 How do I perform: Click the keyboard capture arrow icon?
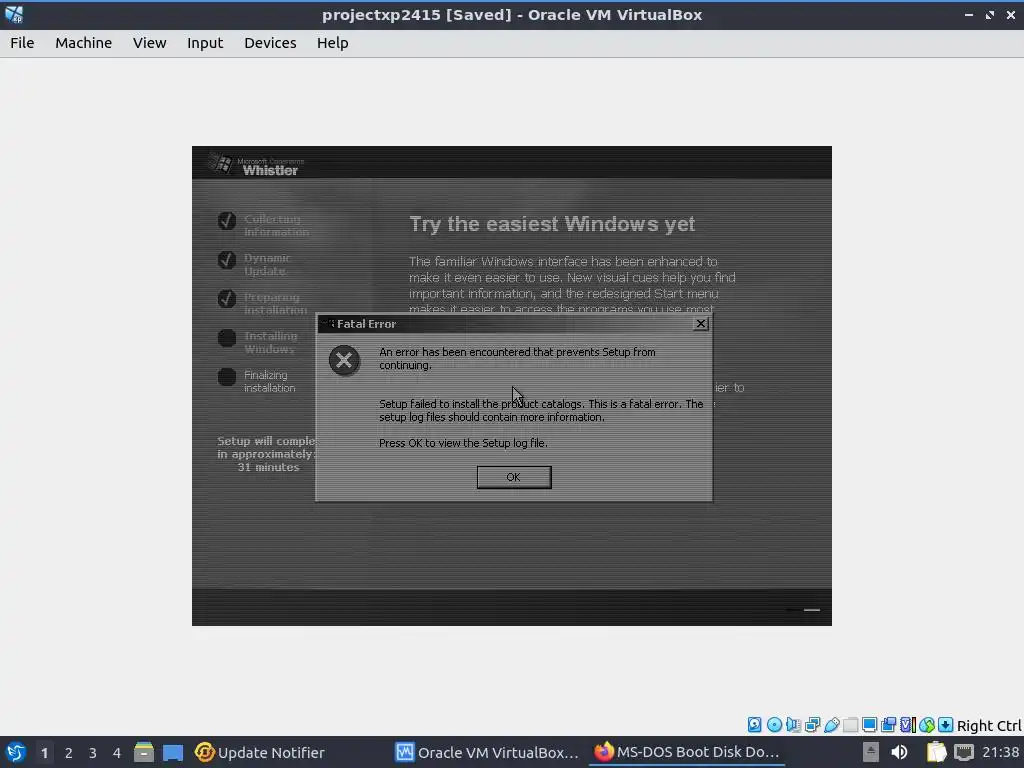point(946,724)
